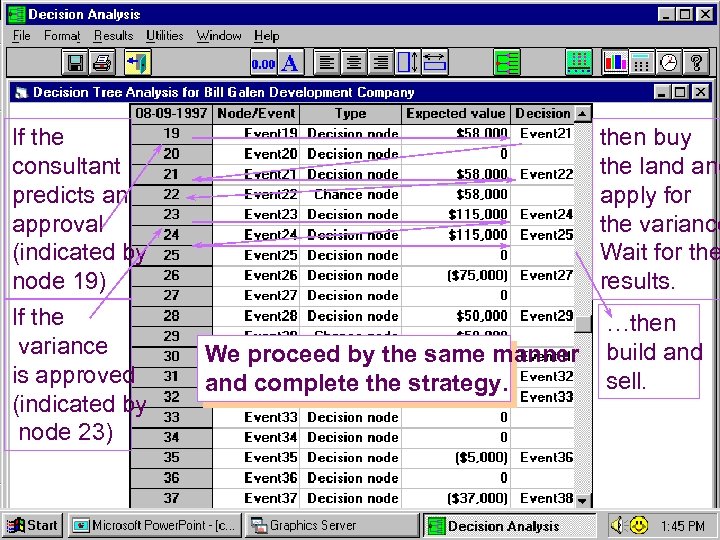Screen dimensions: 720x540
Task: Switch to Microsoft PowerPoint taskbar button
Action: point(155,525)
